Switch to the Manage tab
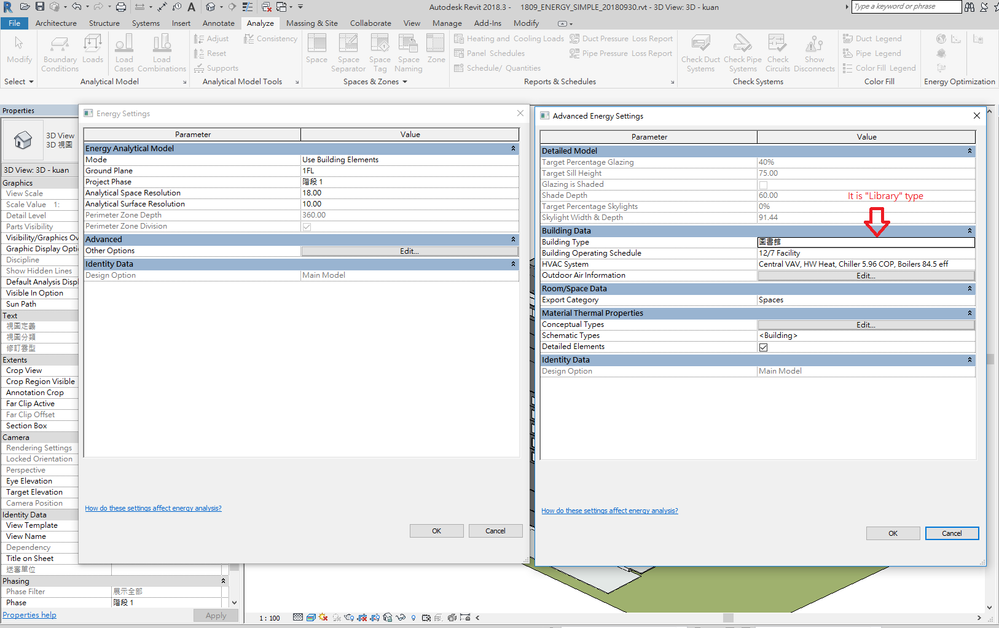Viewport: 999px width, 628px height. click(447, 23)
